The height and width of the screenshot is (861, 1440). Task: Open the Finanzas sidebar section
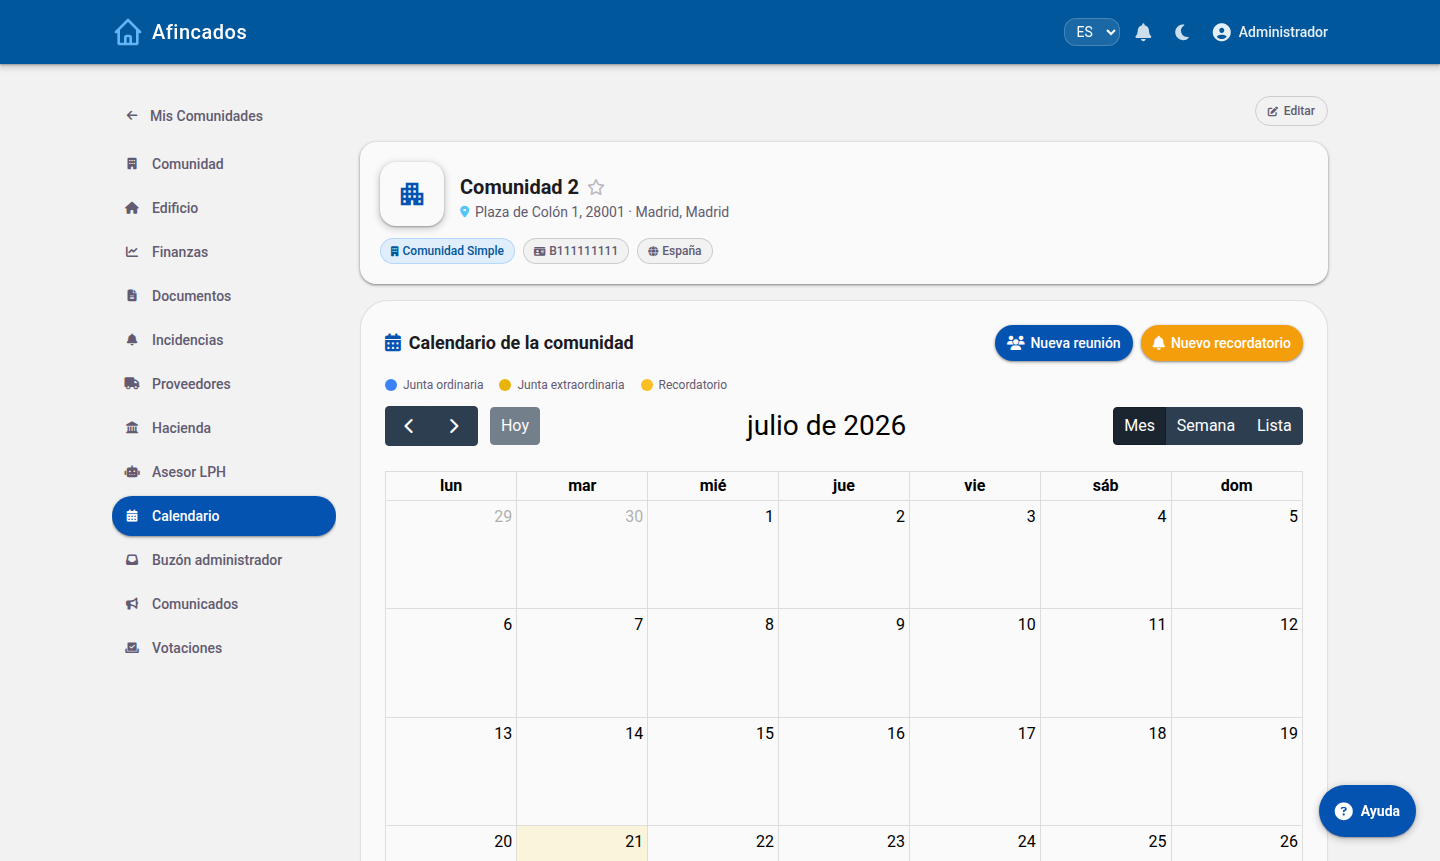pyautogui.click(x=224, y=252)
